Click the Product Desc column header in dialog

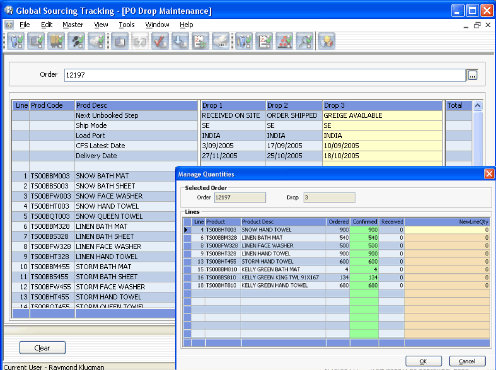[x=283, y=222]
